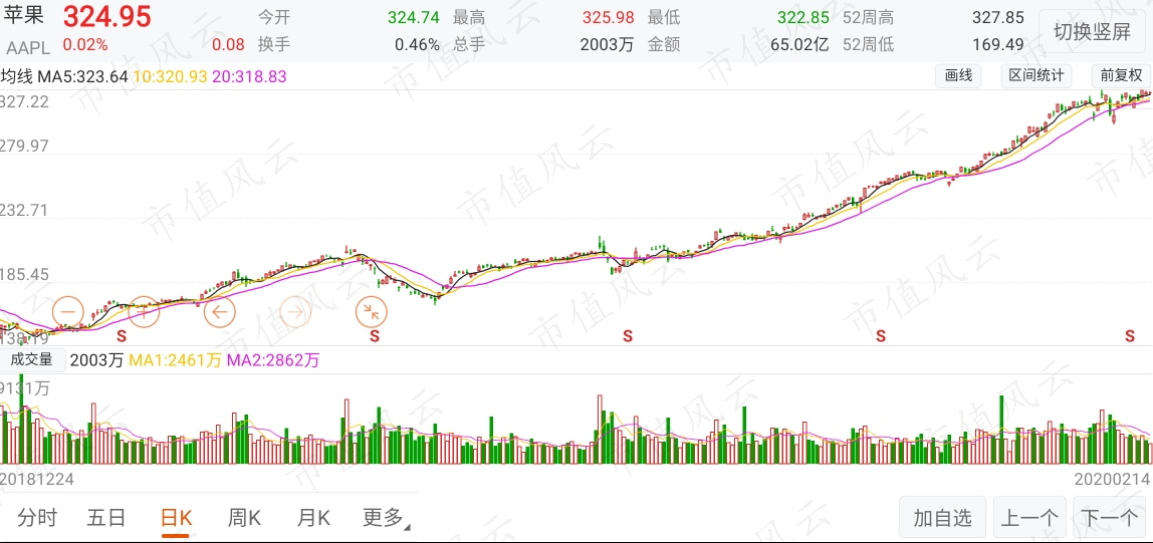Go to previous stock with 上一个

(1029, 519)
